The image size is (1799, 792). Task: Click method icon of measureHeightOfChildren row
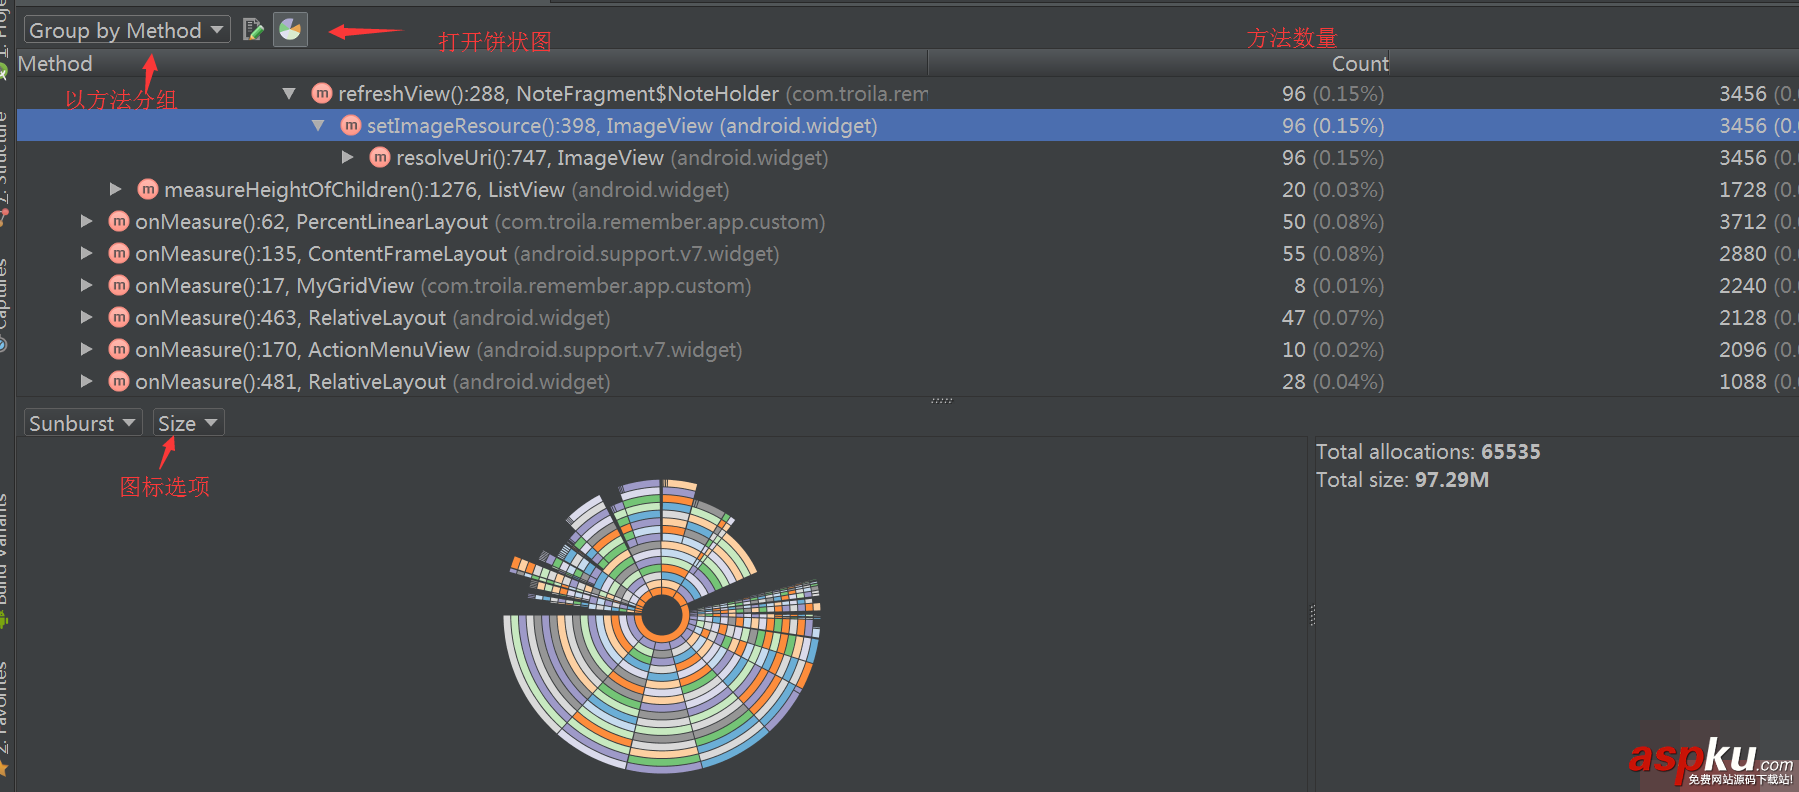148,189
